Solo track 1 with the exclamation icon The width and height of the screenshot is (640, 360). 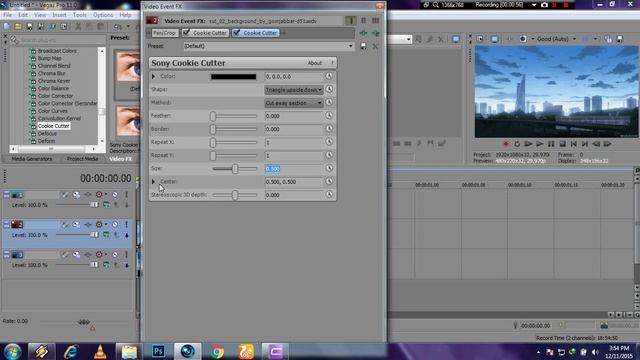coord(127,195)
